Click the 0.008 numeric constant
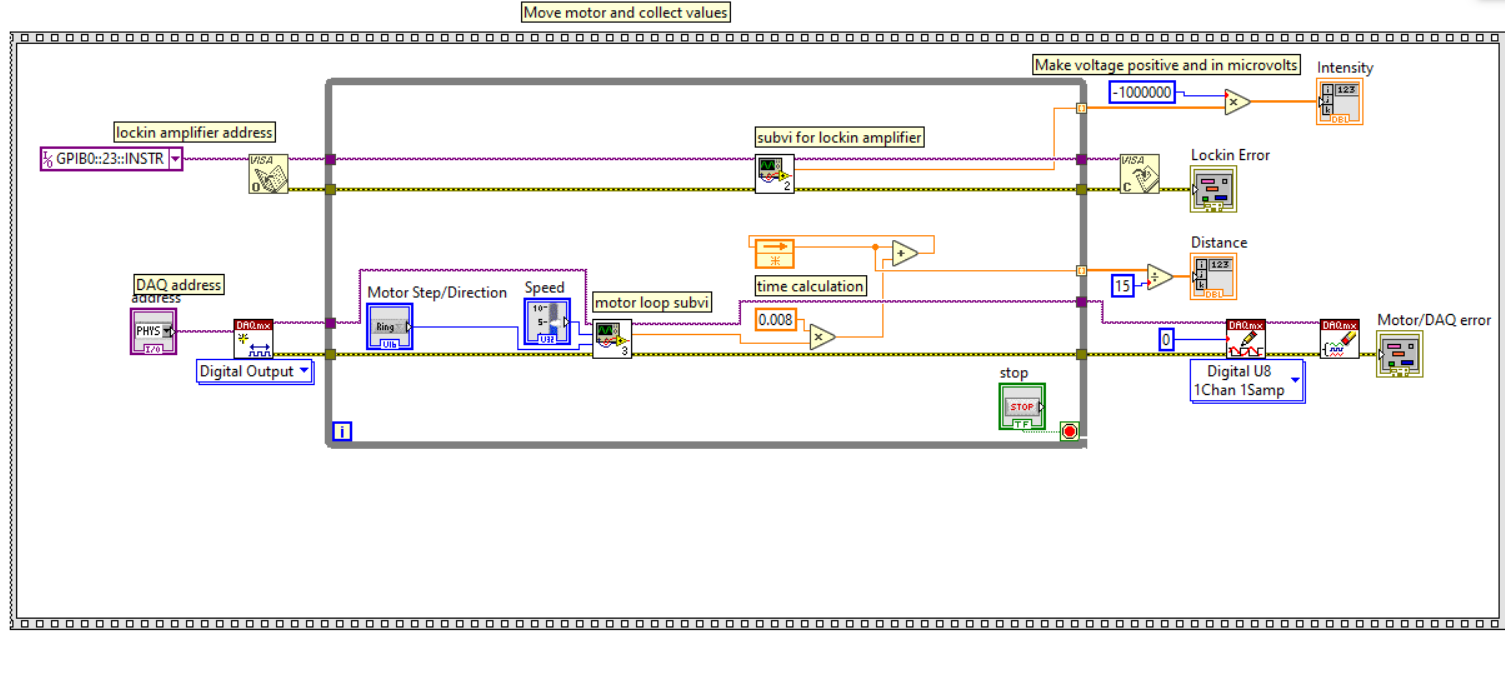 pyautogui.click(x=775, y=320)
